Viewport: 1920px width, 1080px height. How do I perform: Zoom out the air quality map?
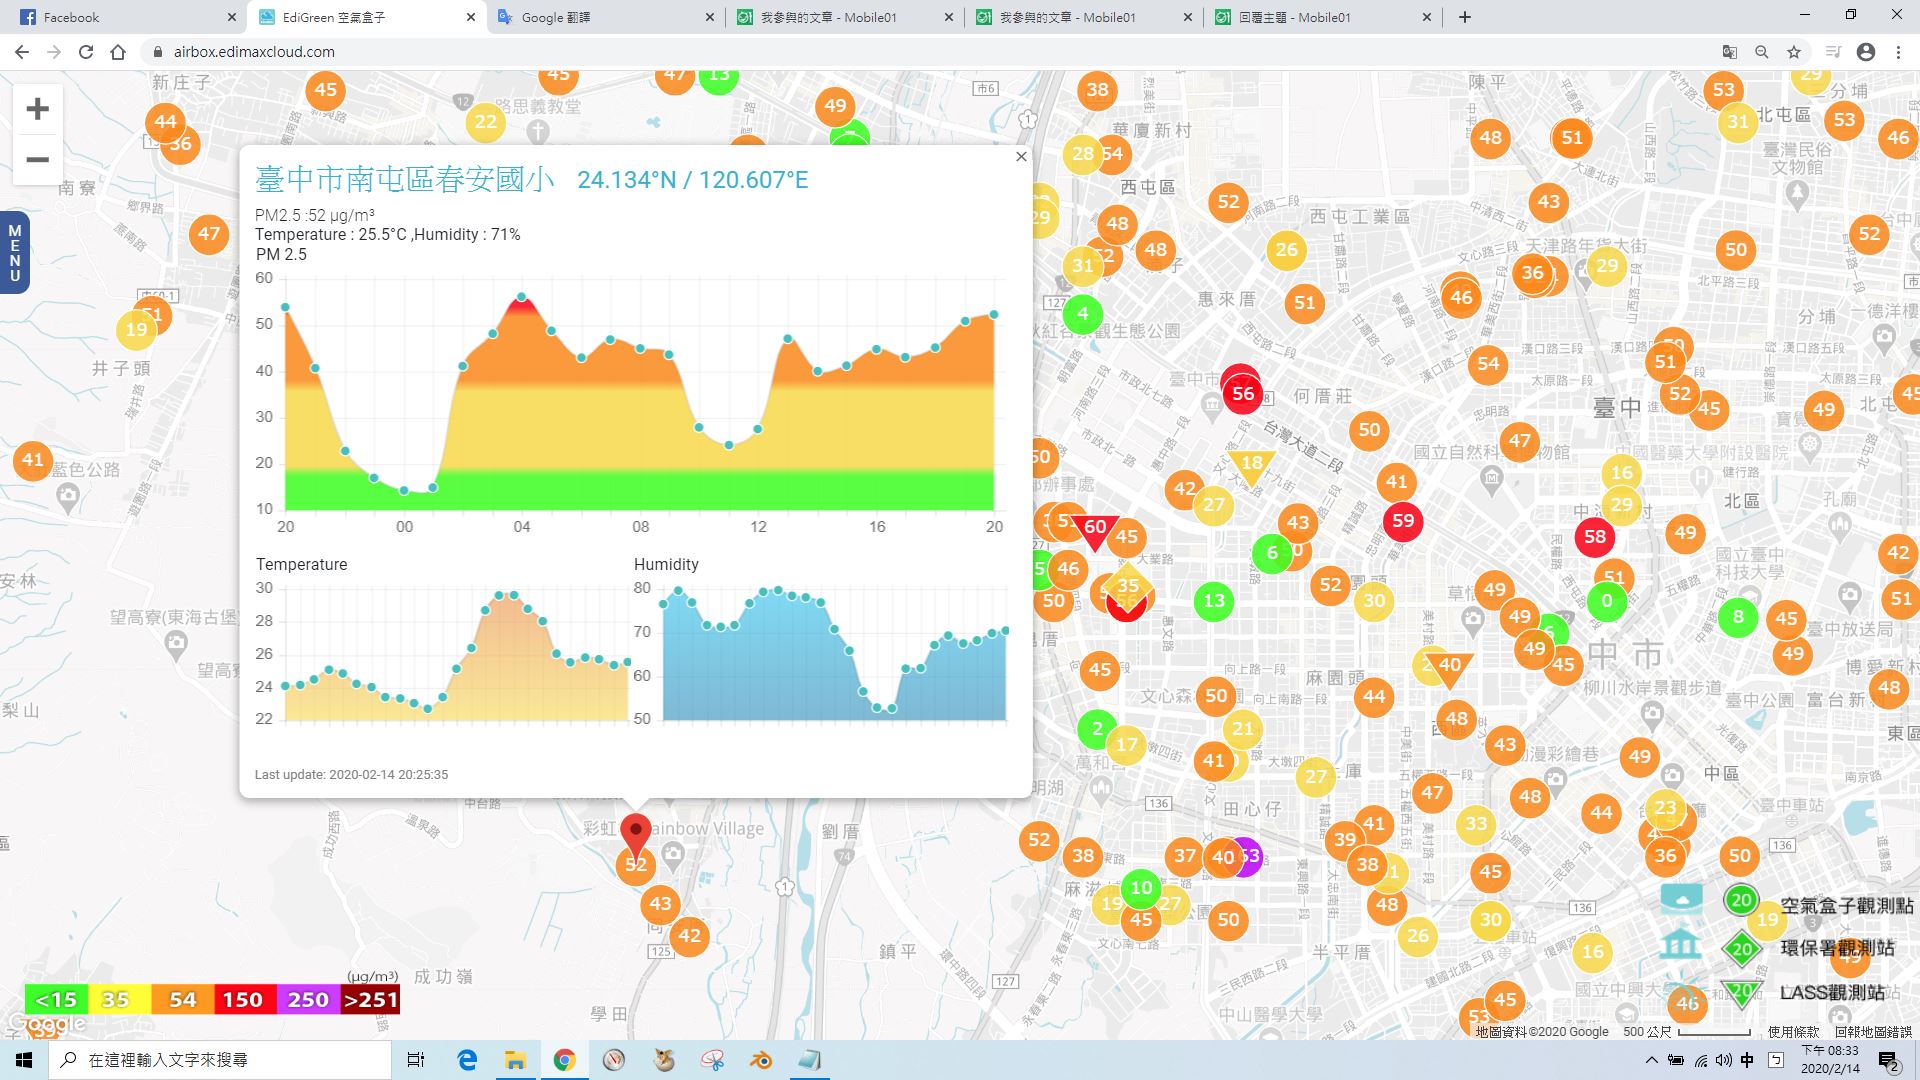[37, 160]
